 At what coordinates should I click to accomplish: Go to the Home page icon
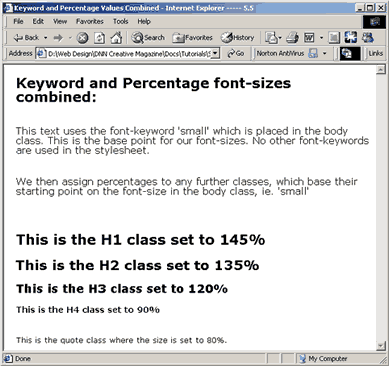pos(116,38)
